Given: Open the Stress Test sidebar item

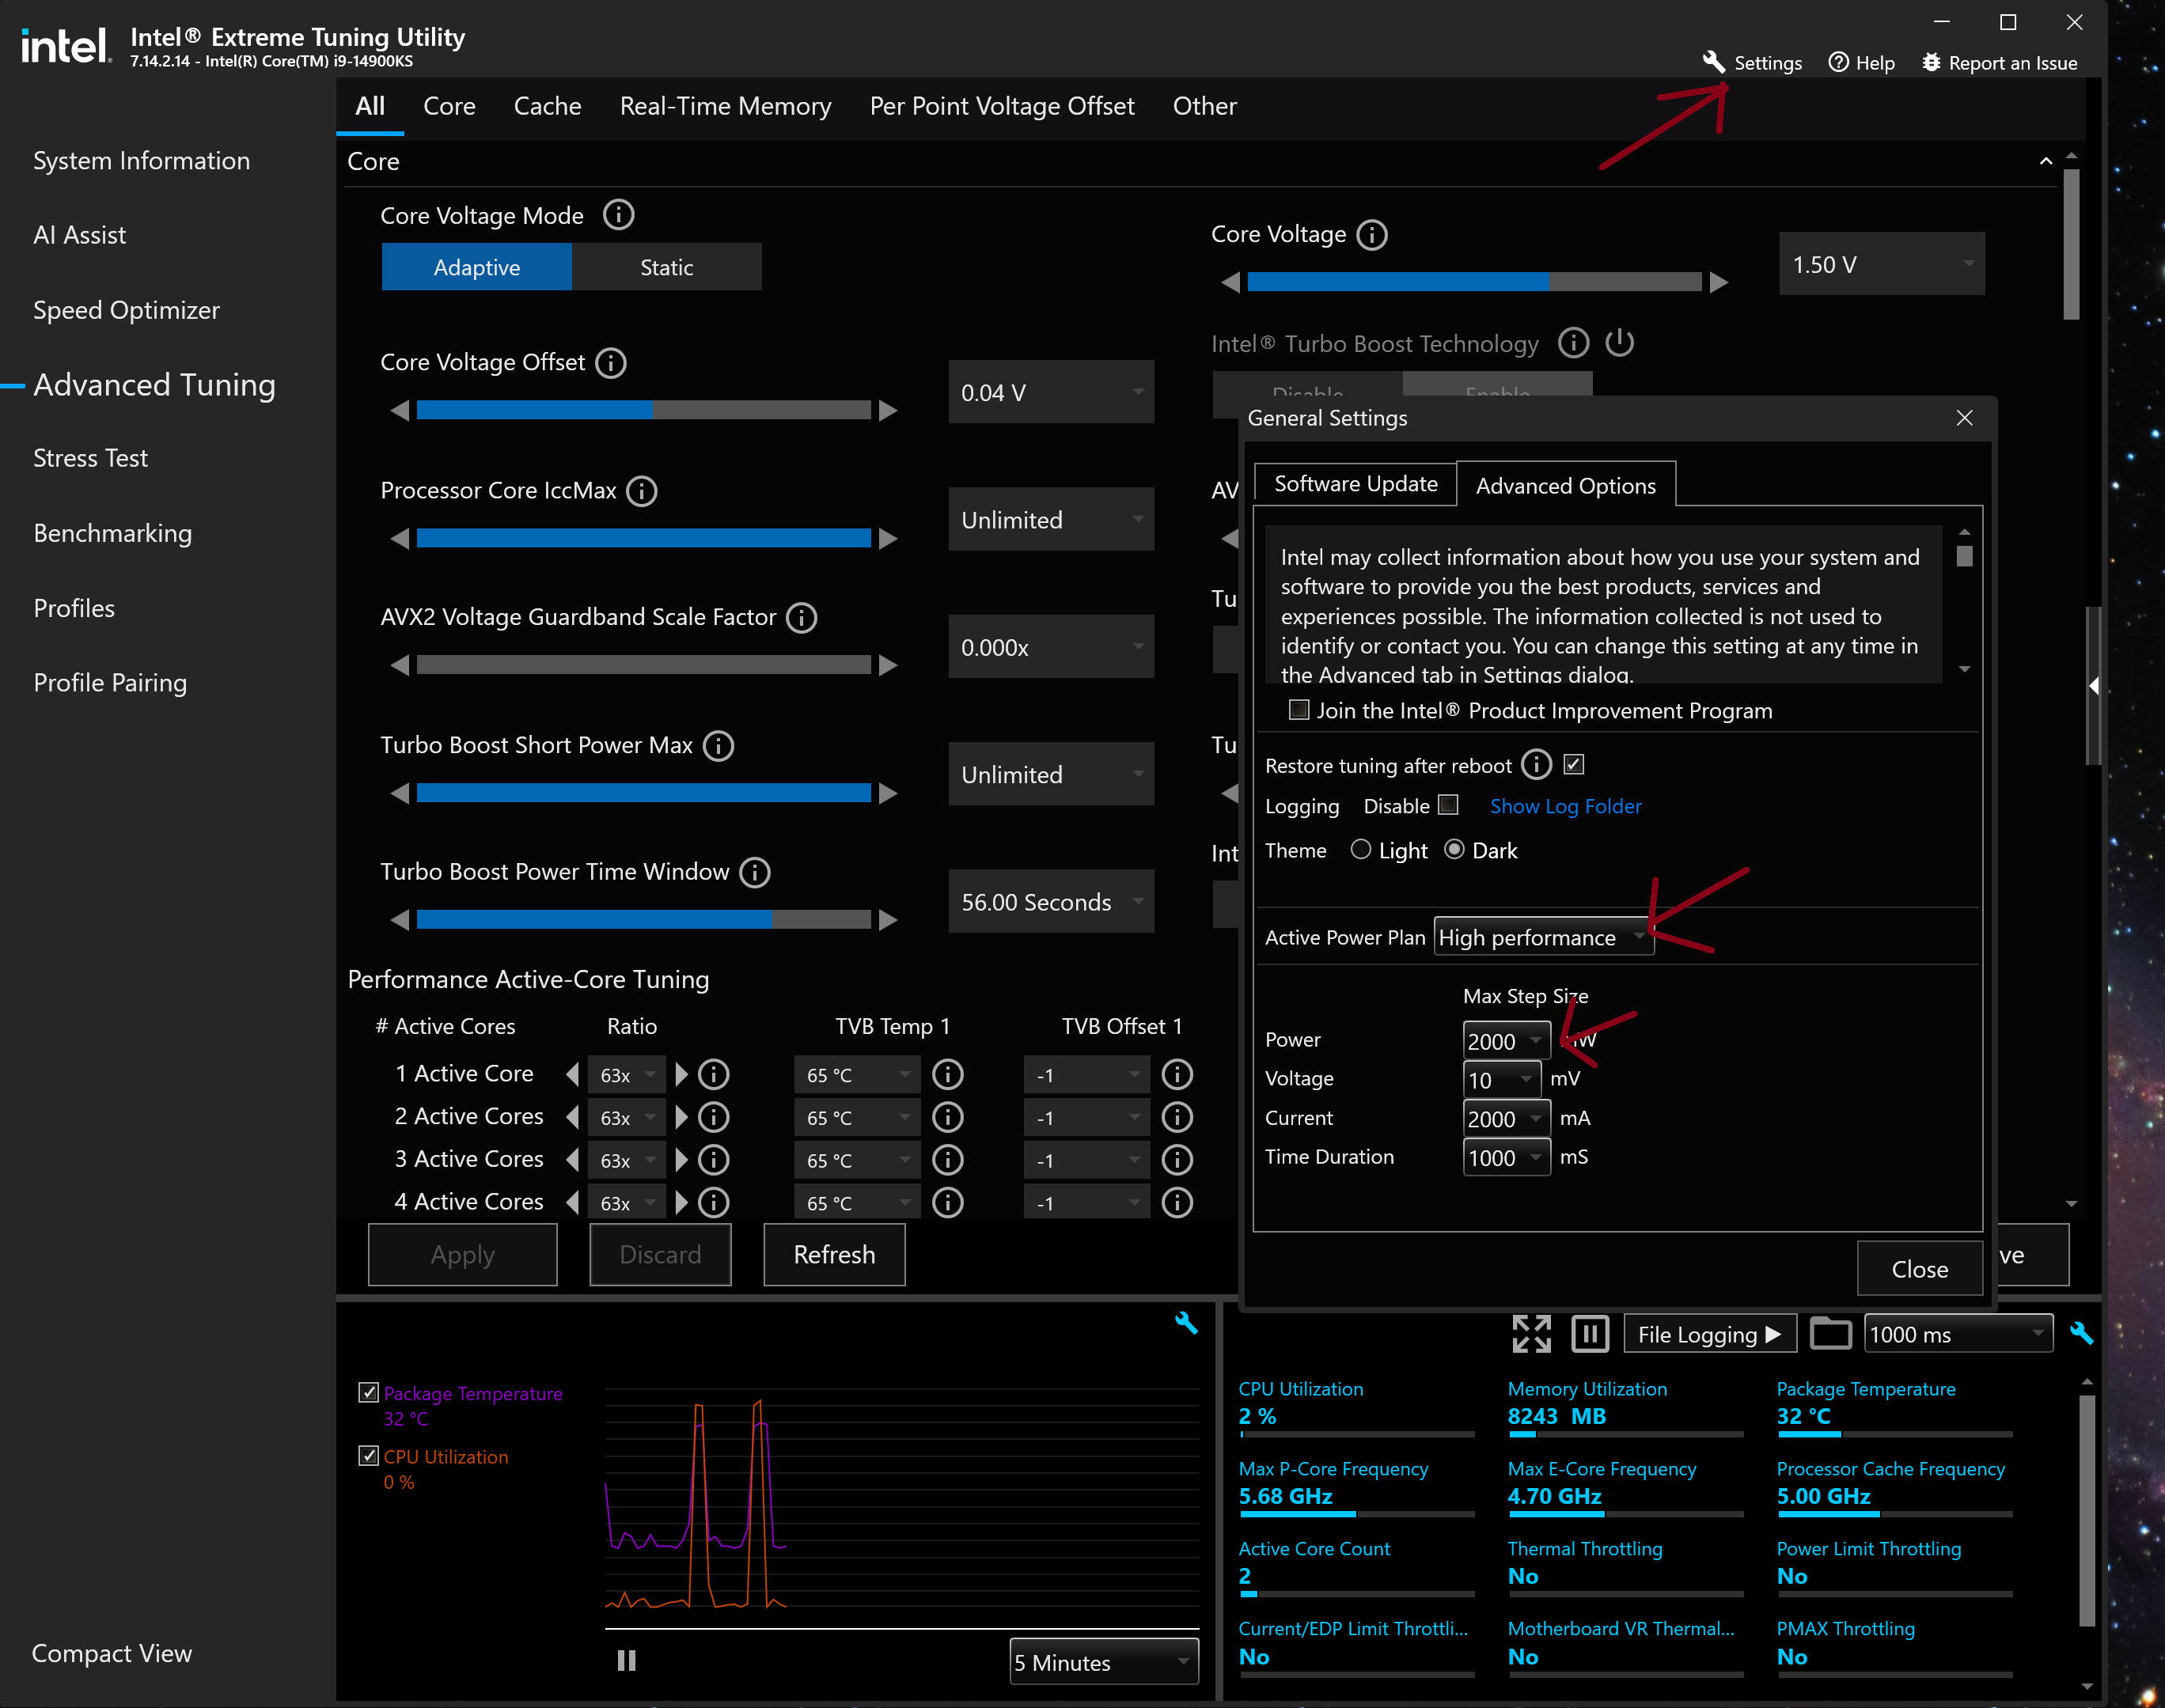Looking at the screenshot, I should (x=90, y=458).
